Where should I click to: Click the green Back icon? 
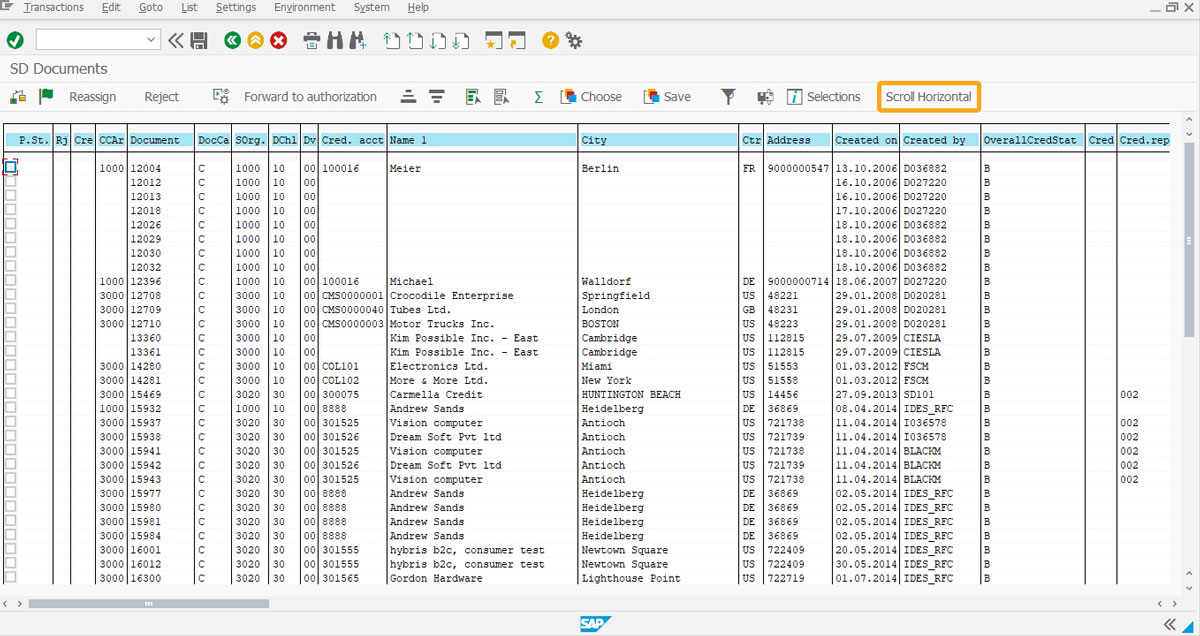pyautogui.click(x=233, y=40)
